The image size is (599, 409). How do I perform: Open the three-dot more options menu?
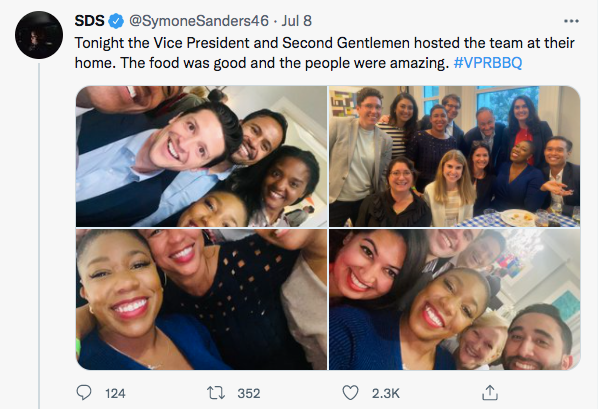click(x=571, y=21)
